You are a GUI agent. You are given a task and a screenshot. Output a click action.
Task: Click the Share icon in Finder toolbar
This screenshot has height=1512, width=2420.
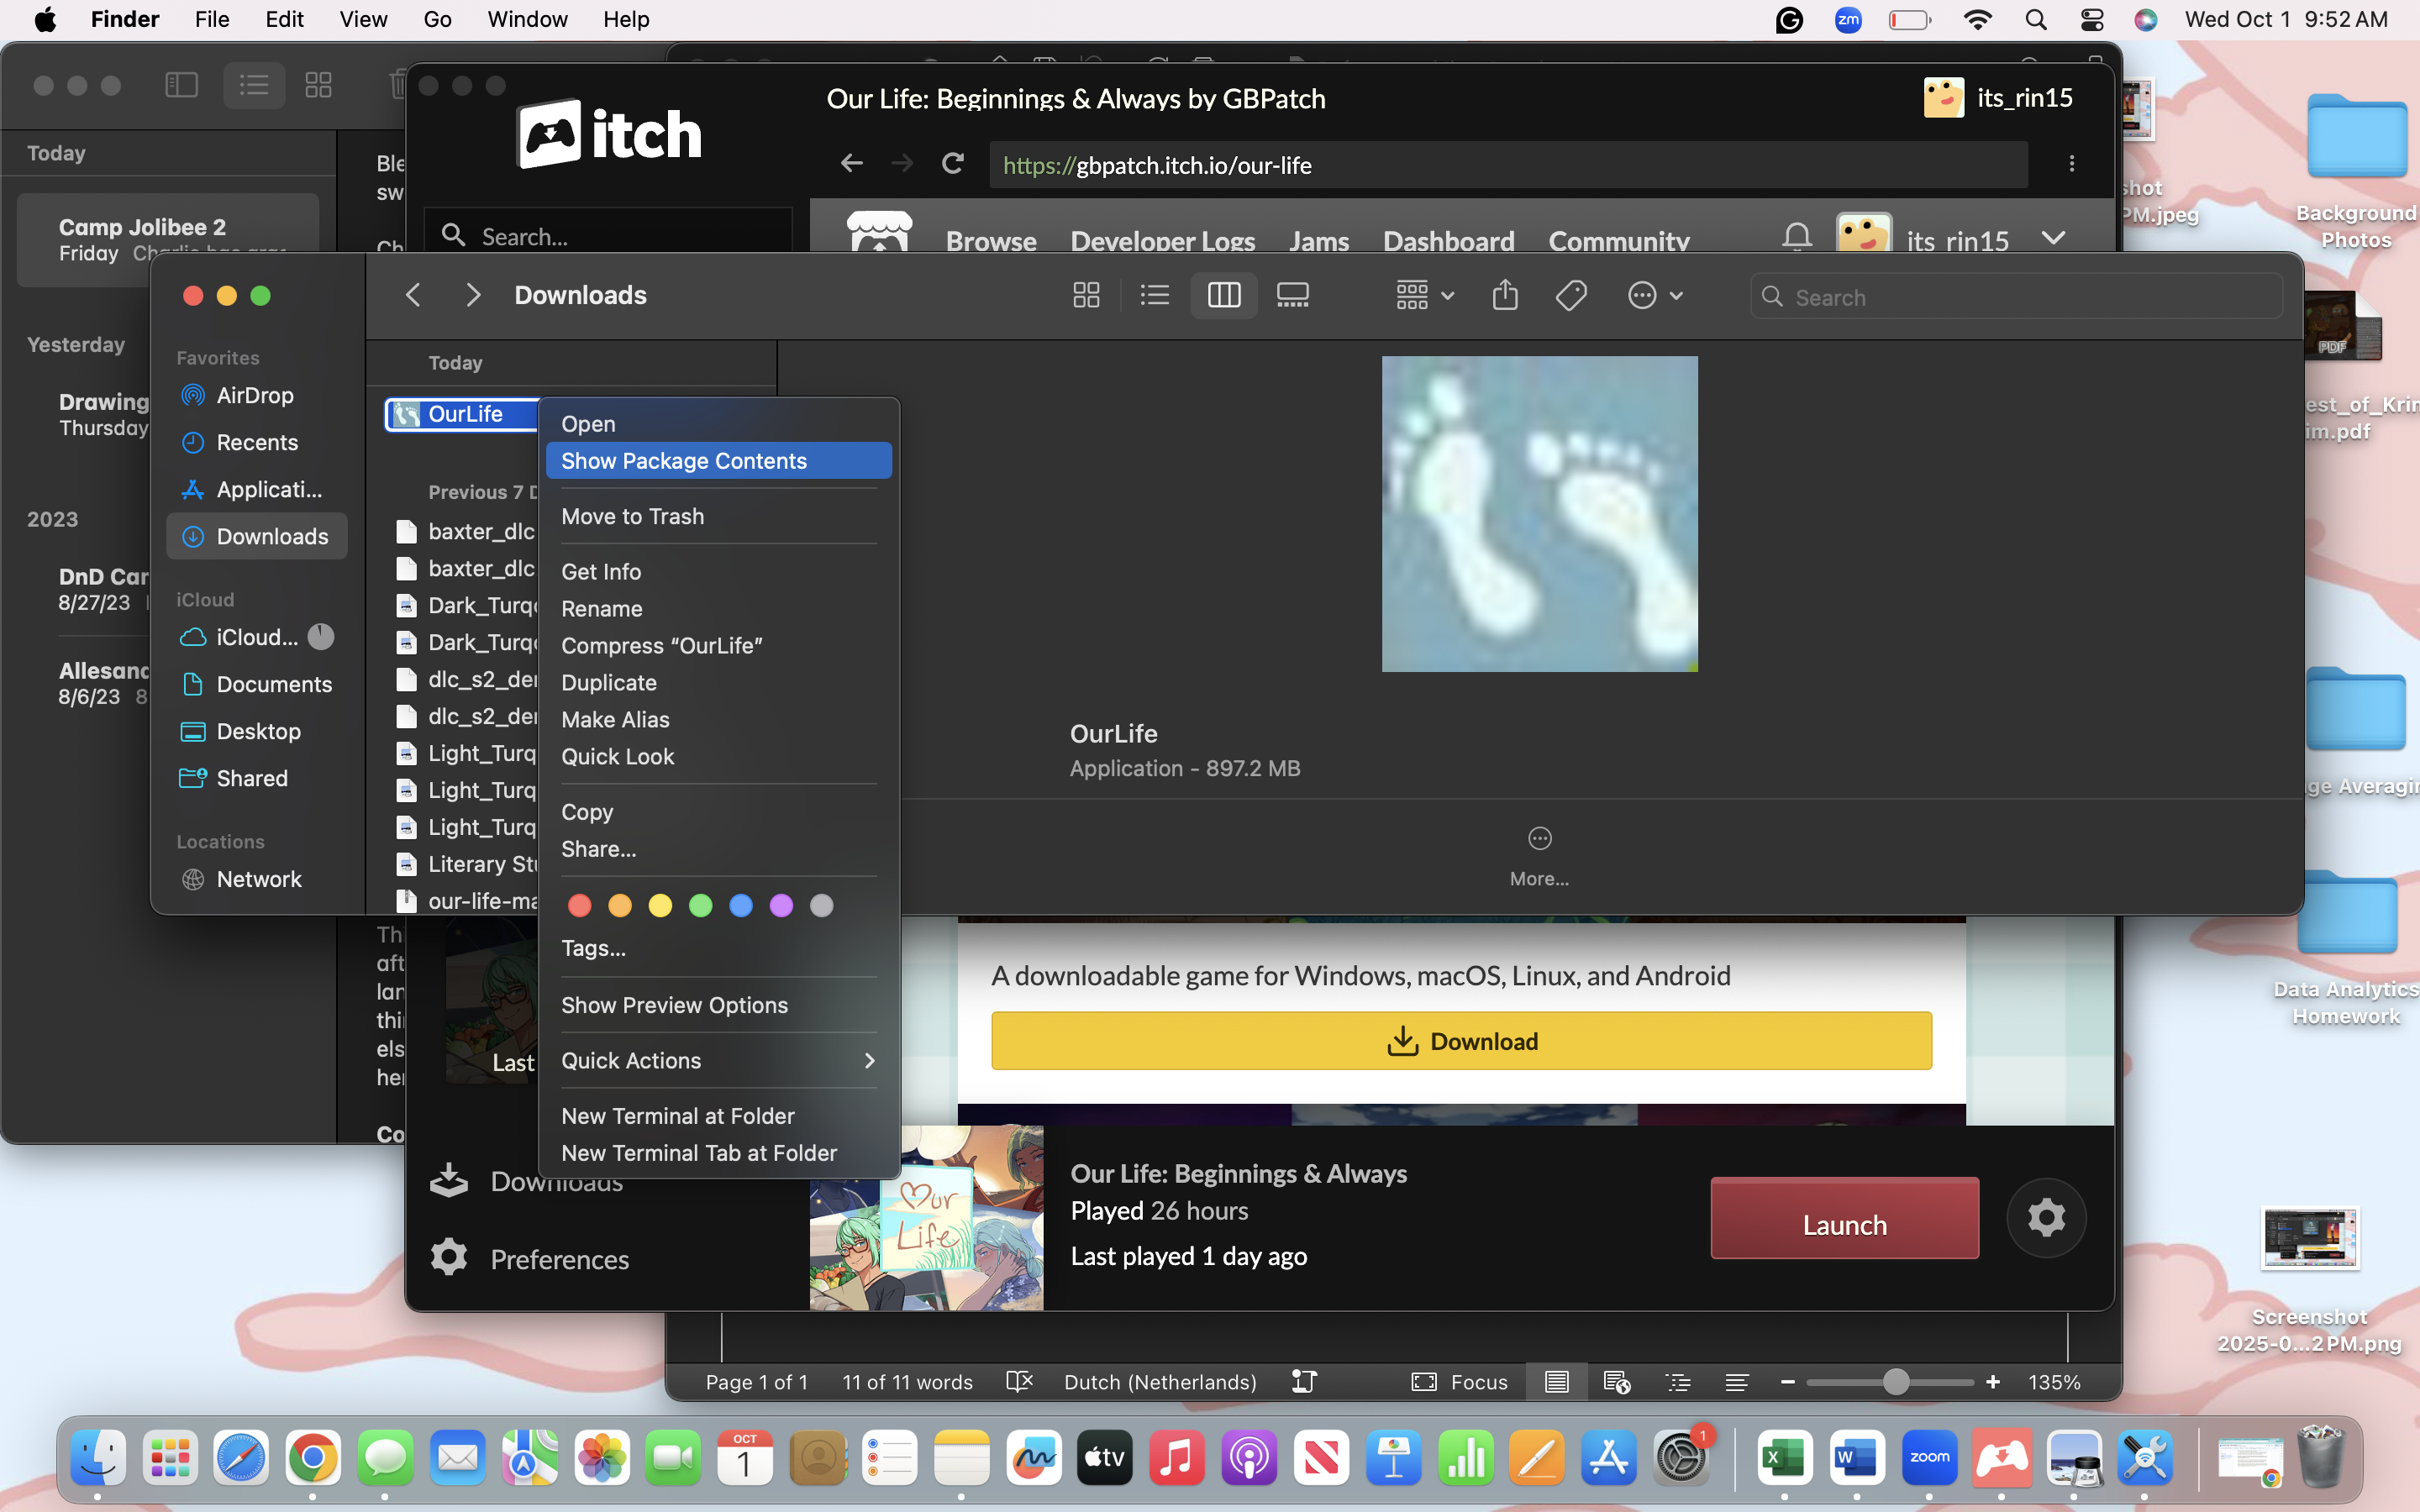1504,295
